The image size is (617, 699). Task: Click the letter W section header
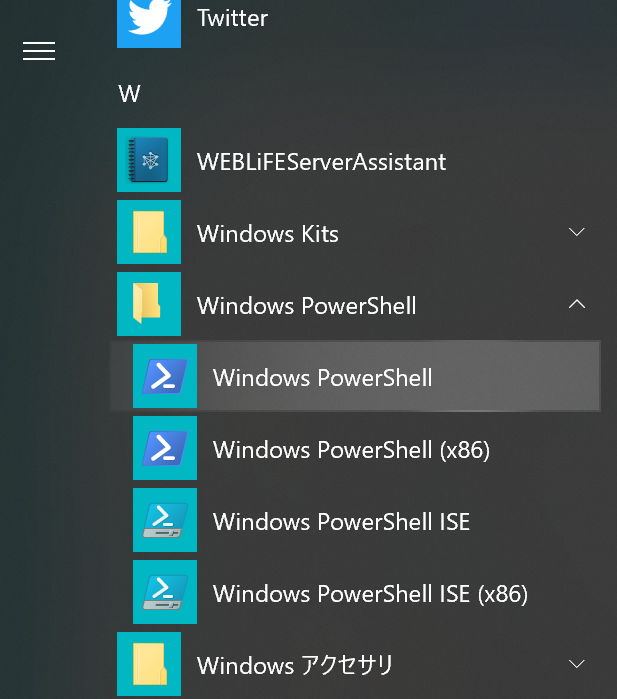[129, 94]
